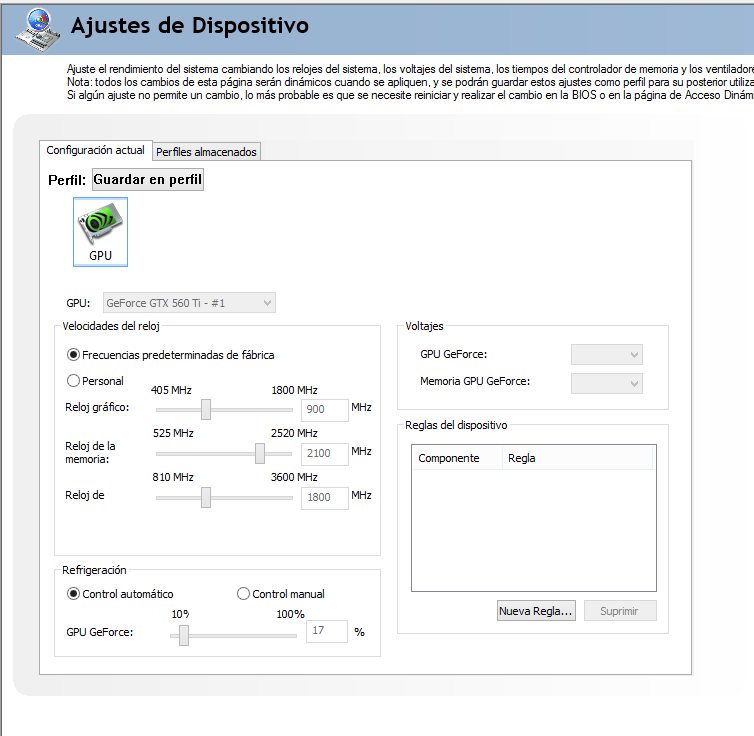754x736 pixels.
Task: Switch to Configuración actual tab
Action: (x=95, y=151)
